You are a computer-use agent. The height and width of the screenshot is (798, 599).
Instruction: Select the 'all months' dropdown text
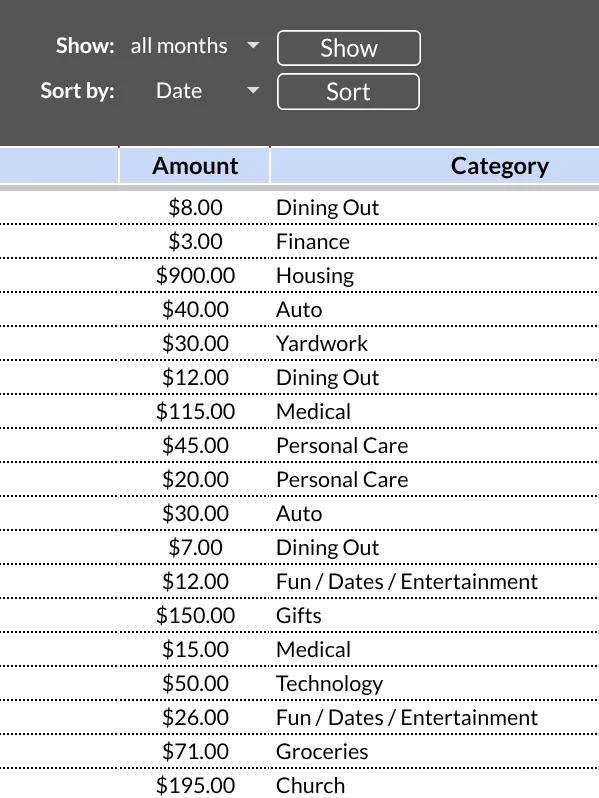click(x=179, y=46)
